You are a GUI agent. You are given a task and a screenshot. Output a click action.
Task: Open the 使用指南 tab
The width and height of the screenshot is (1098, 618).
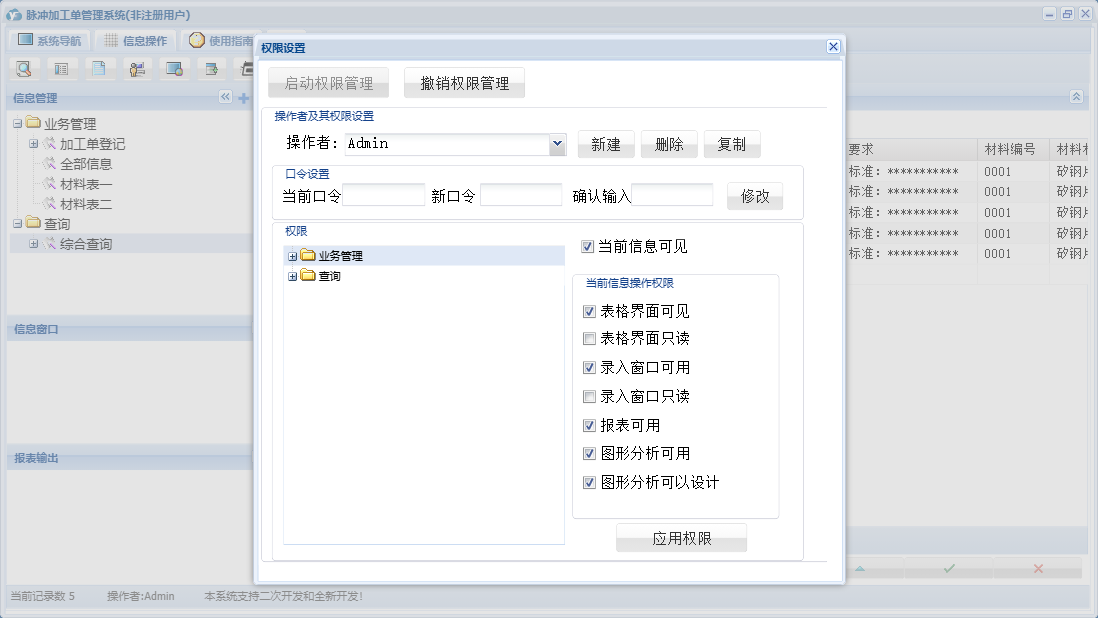[x=221, y=41]
